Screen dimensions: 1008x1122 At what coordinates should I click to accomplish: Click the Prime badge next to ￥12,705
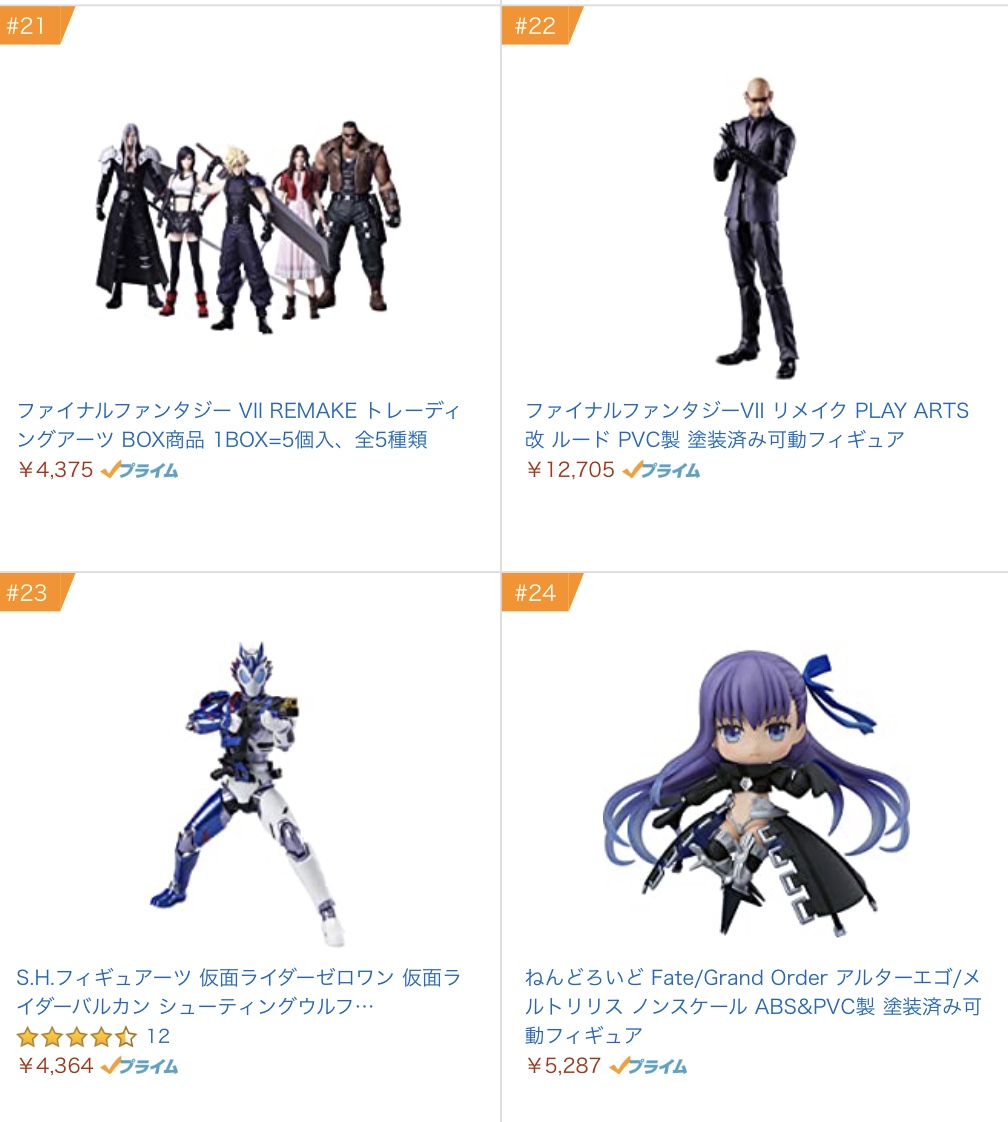click(x=661, y=470)
